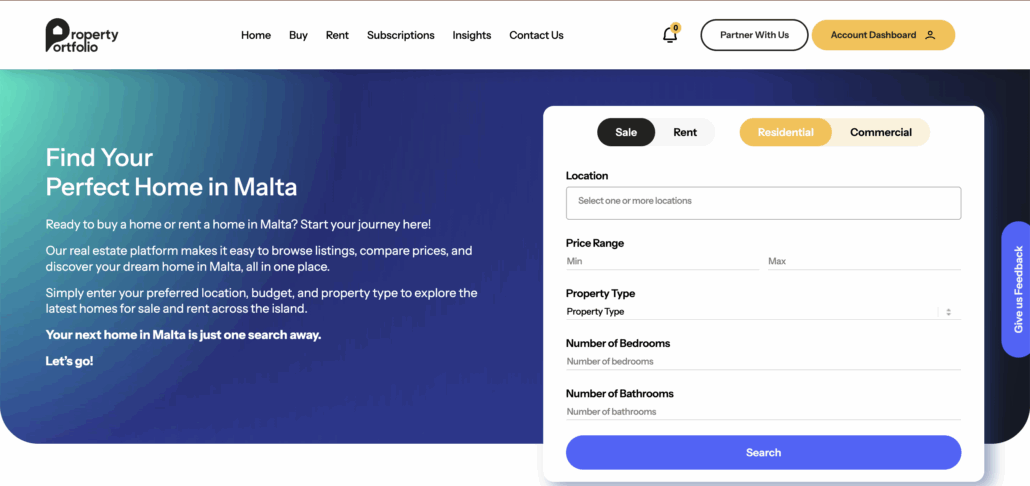This screenshot has width=1030, height=486.
Task: Click the Partner With Us button
Action: pyautogui.click(x=754, y=35)
